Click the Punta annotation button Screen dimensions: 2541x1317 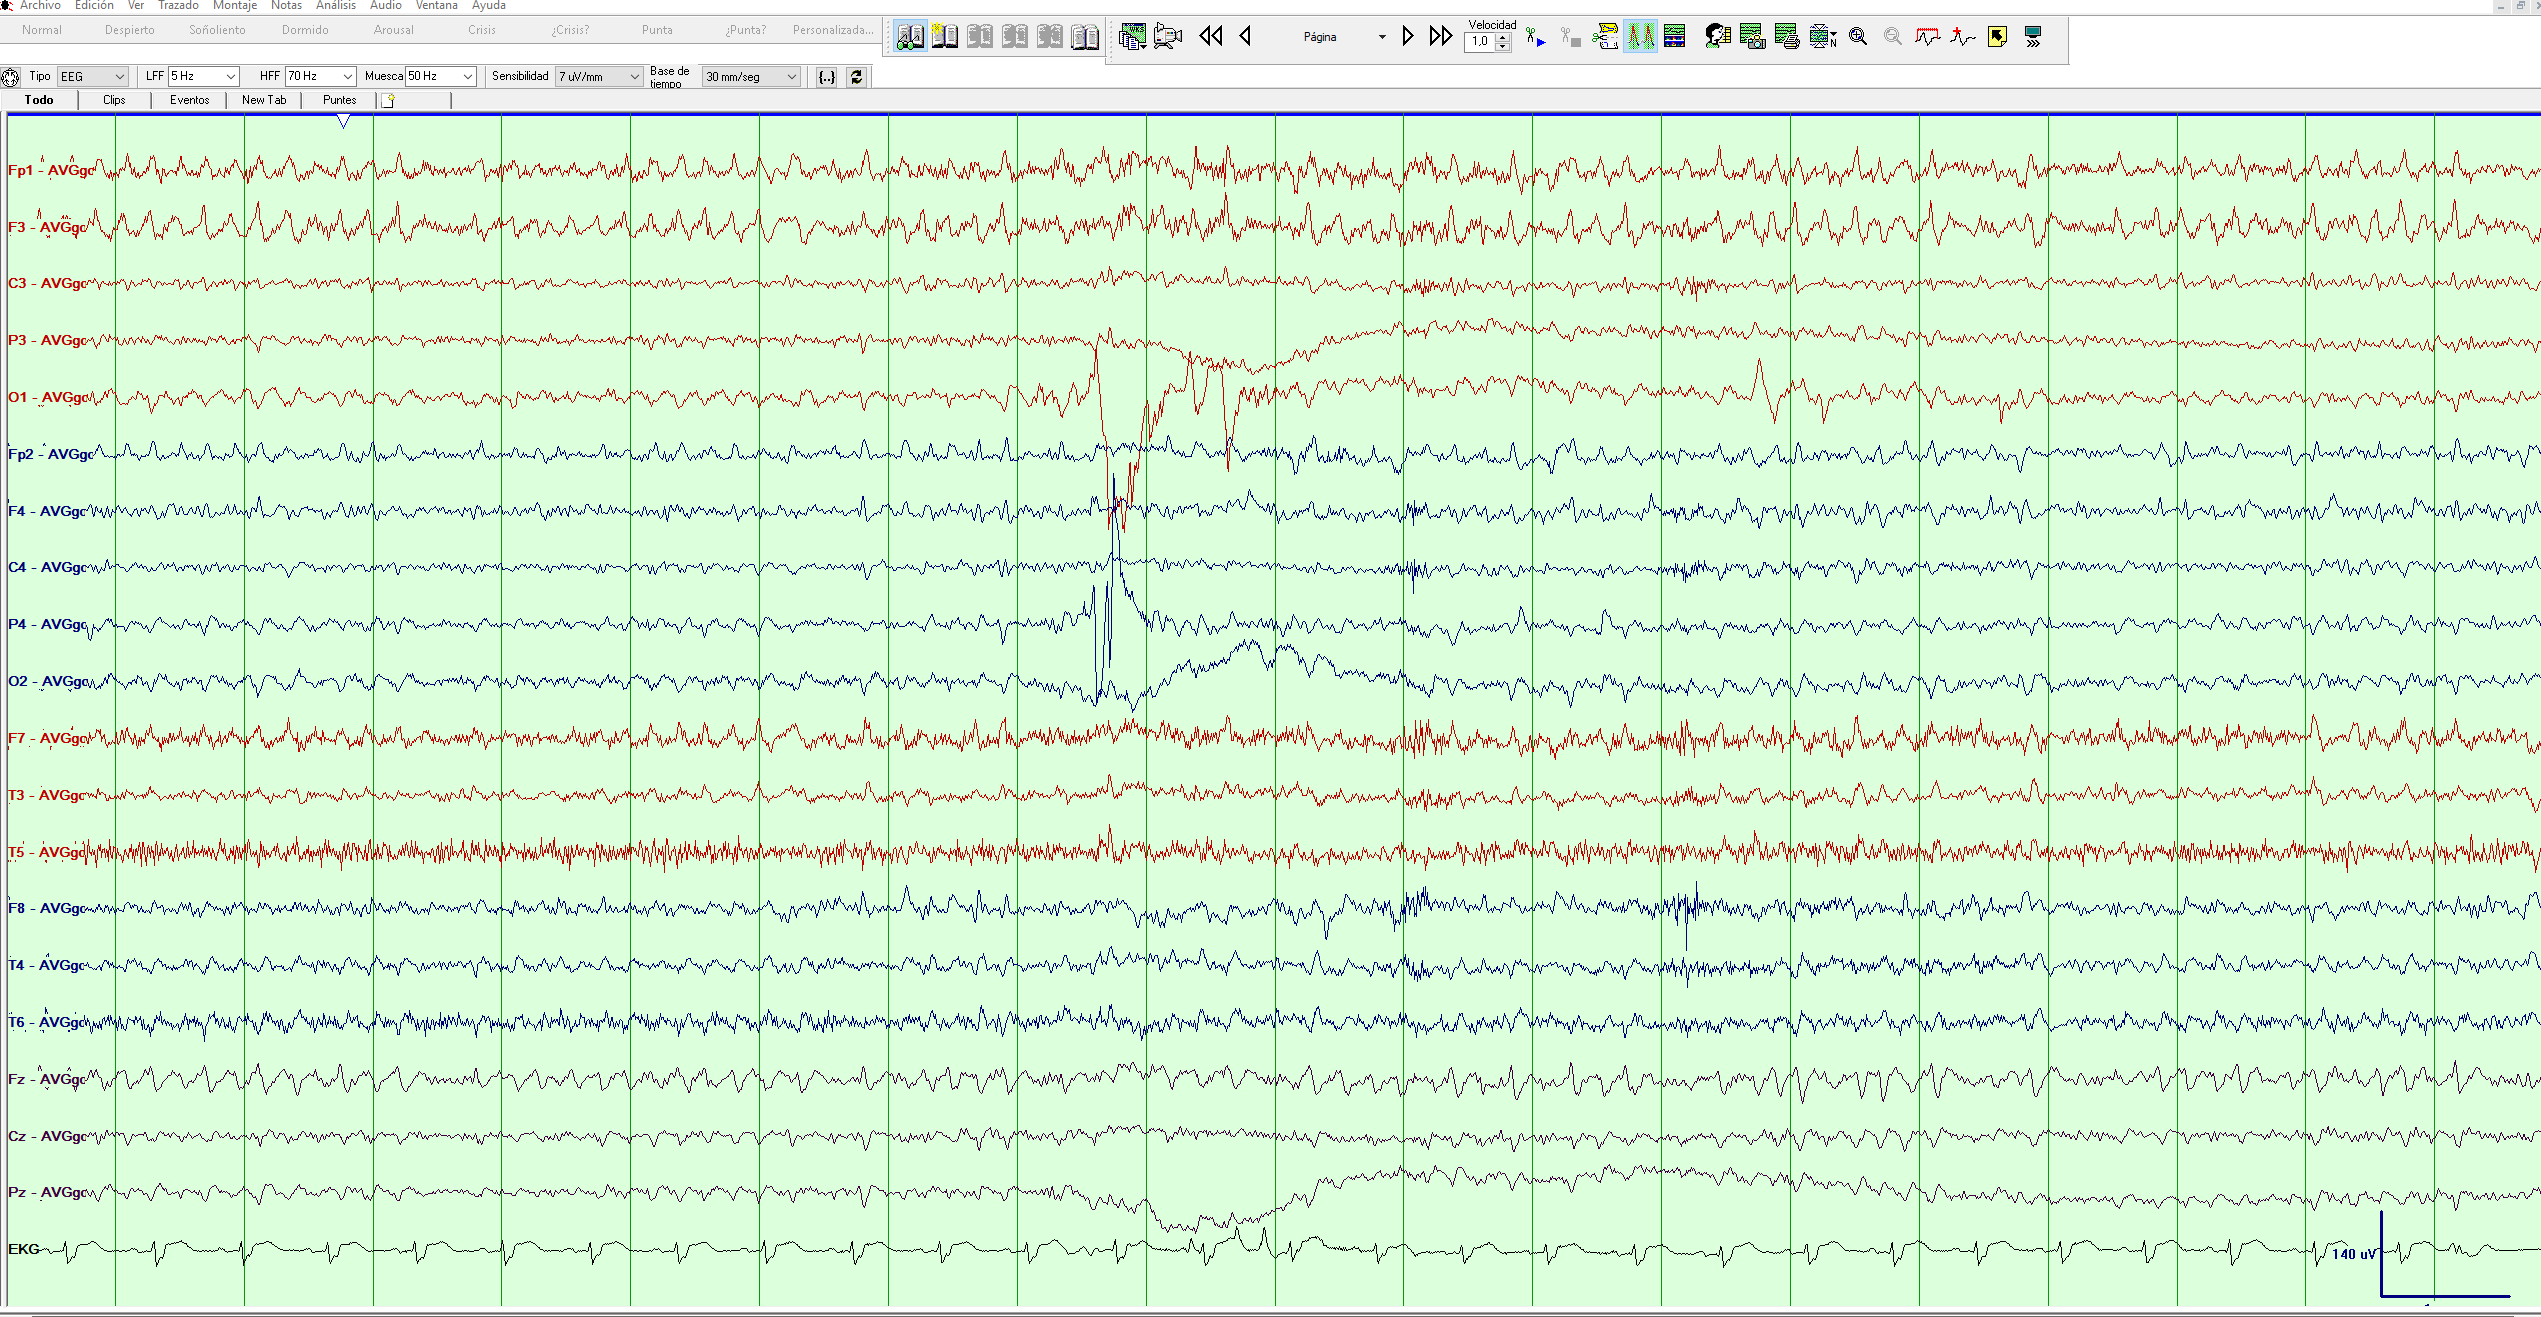pyautogui.click(x=657, y=30)
